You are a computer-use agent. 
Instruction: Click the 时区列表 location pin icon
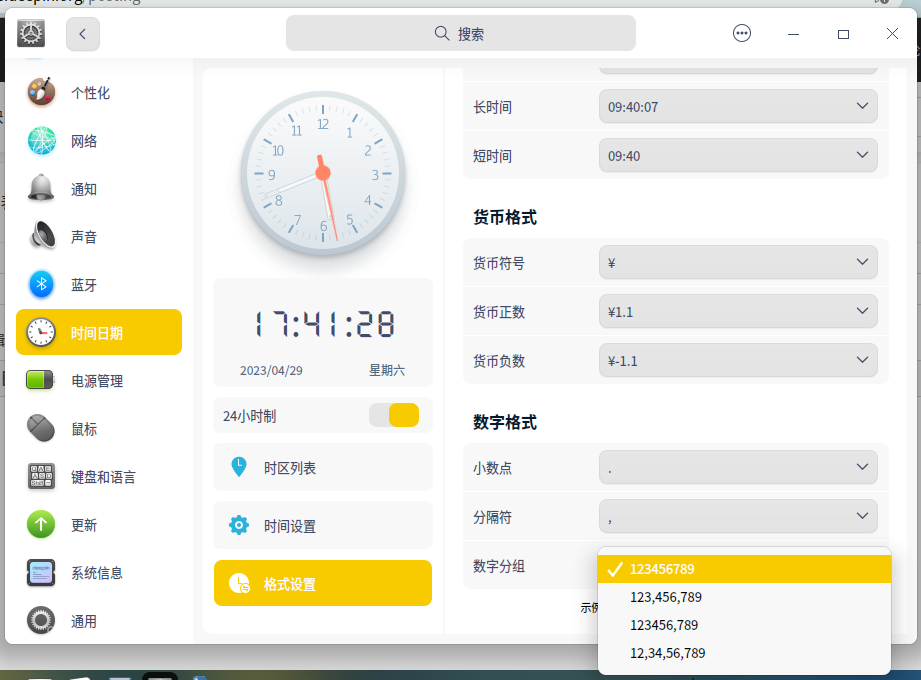[238, 467]
